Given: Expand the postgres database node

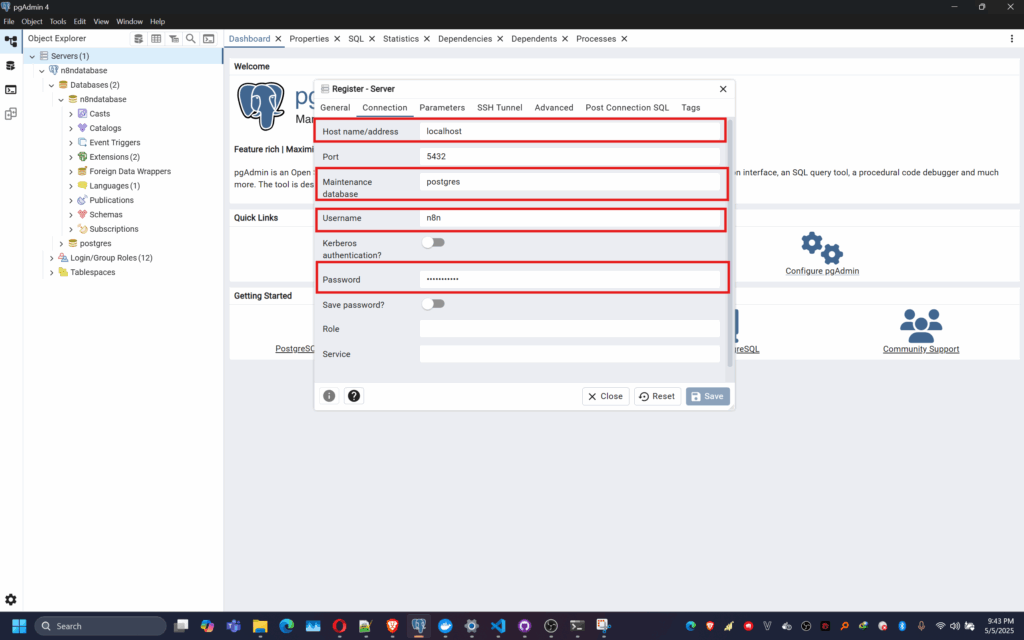Looking at the screenshot, I should pyautogui.click(x=61, y=244).
